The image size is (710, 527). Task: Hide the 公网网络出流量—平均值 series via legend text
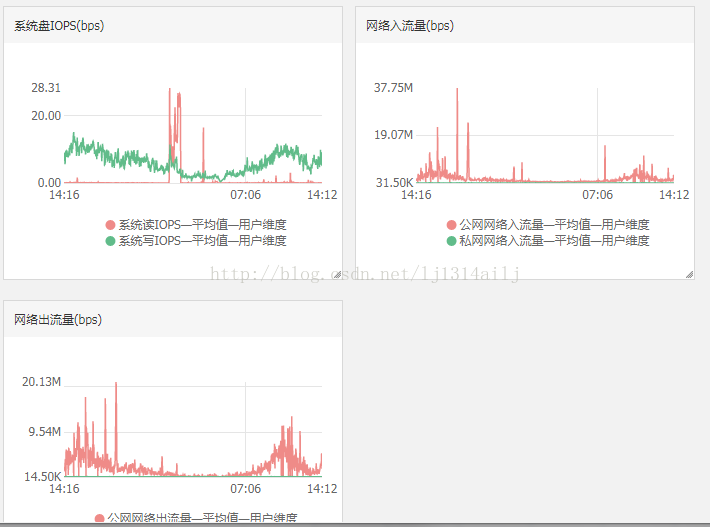point(202,518)
